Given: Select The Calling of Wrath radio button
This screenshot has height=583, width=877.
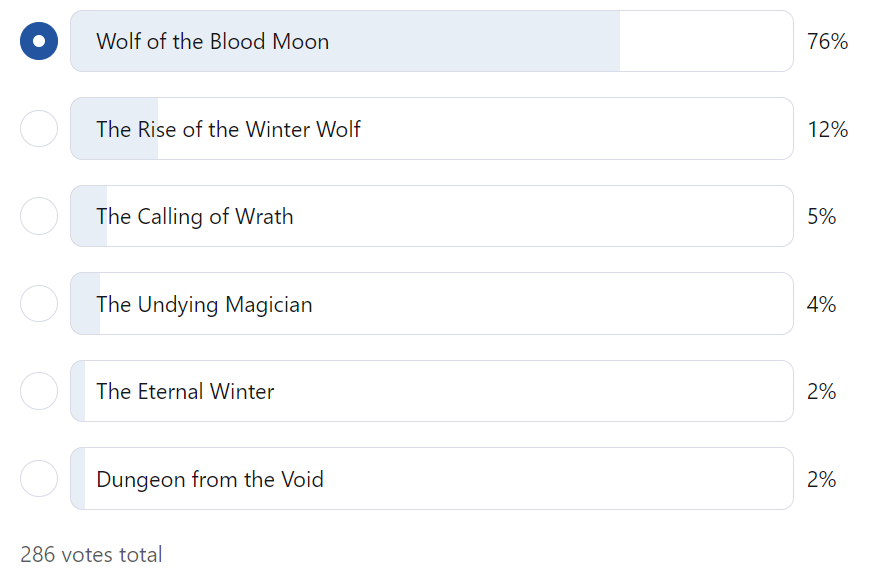Looking at the screenshot, I should coord(38,216).
